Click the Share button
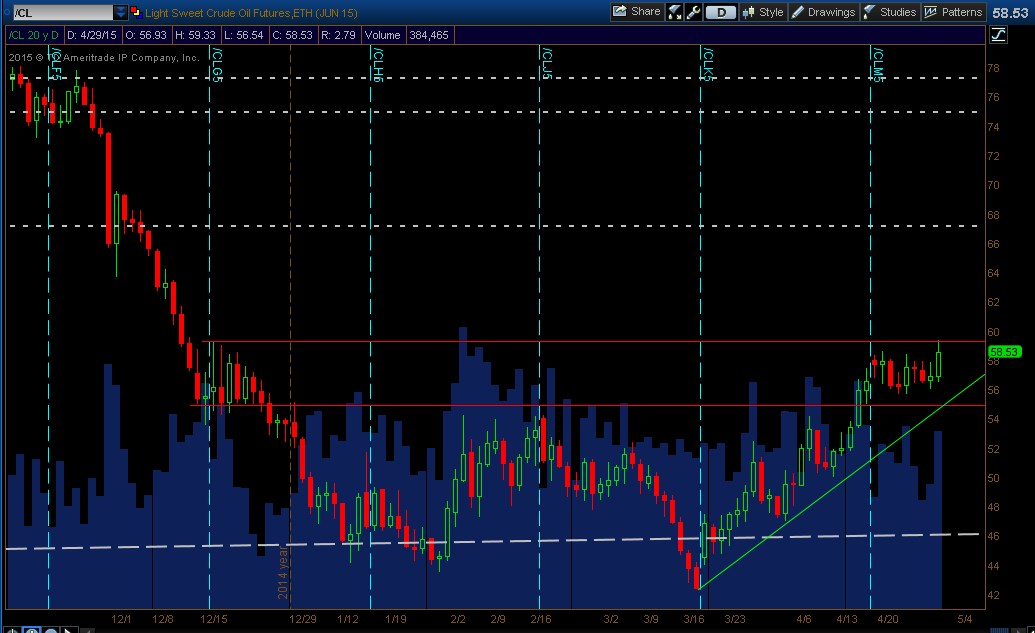Viewport: 1035px width, 633px height. click(637, 12)
